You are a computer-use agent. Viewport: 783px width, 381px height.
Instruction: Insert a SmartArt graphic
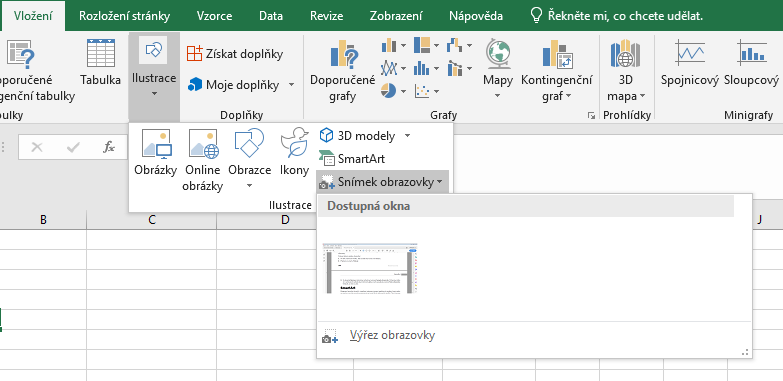[x=353, y=159]
